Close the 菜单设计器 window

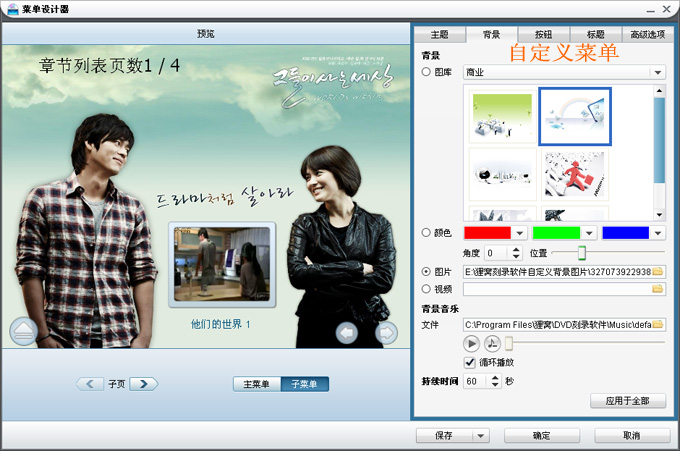667,9
